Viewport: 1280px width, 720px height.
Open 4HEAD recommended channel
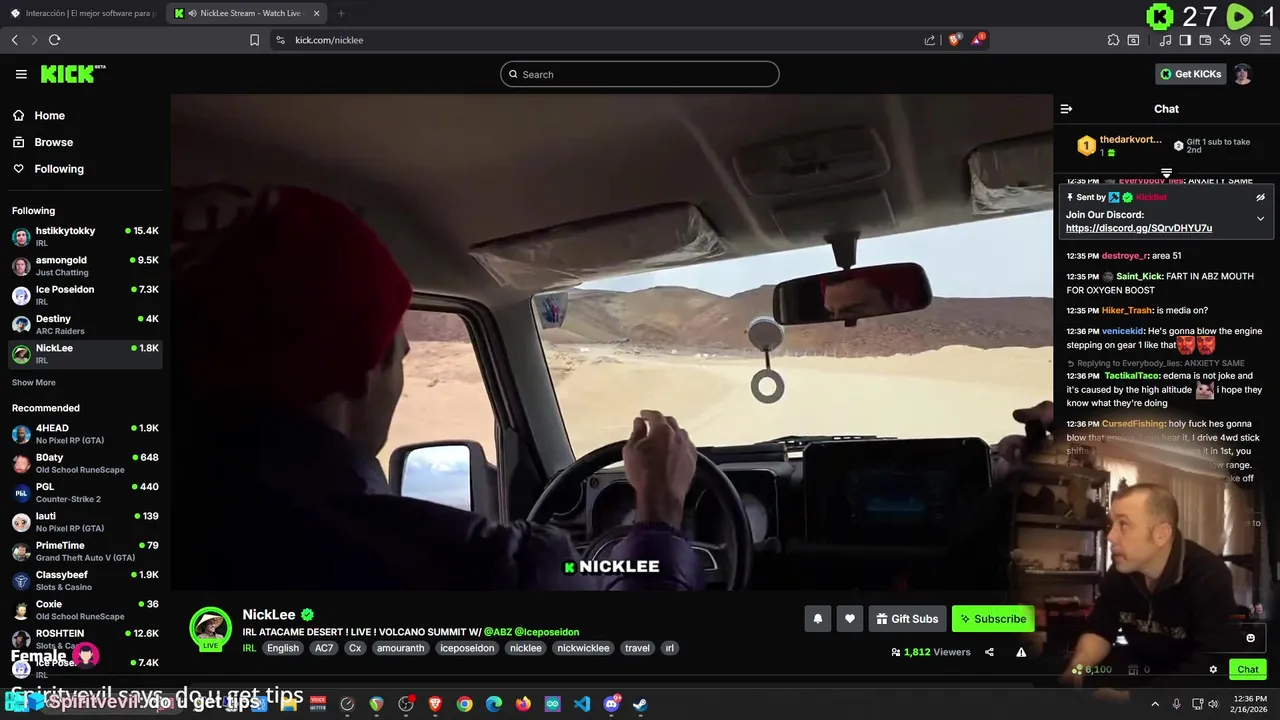tap(85, 434)
